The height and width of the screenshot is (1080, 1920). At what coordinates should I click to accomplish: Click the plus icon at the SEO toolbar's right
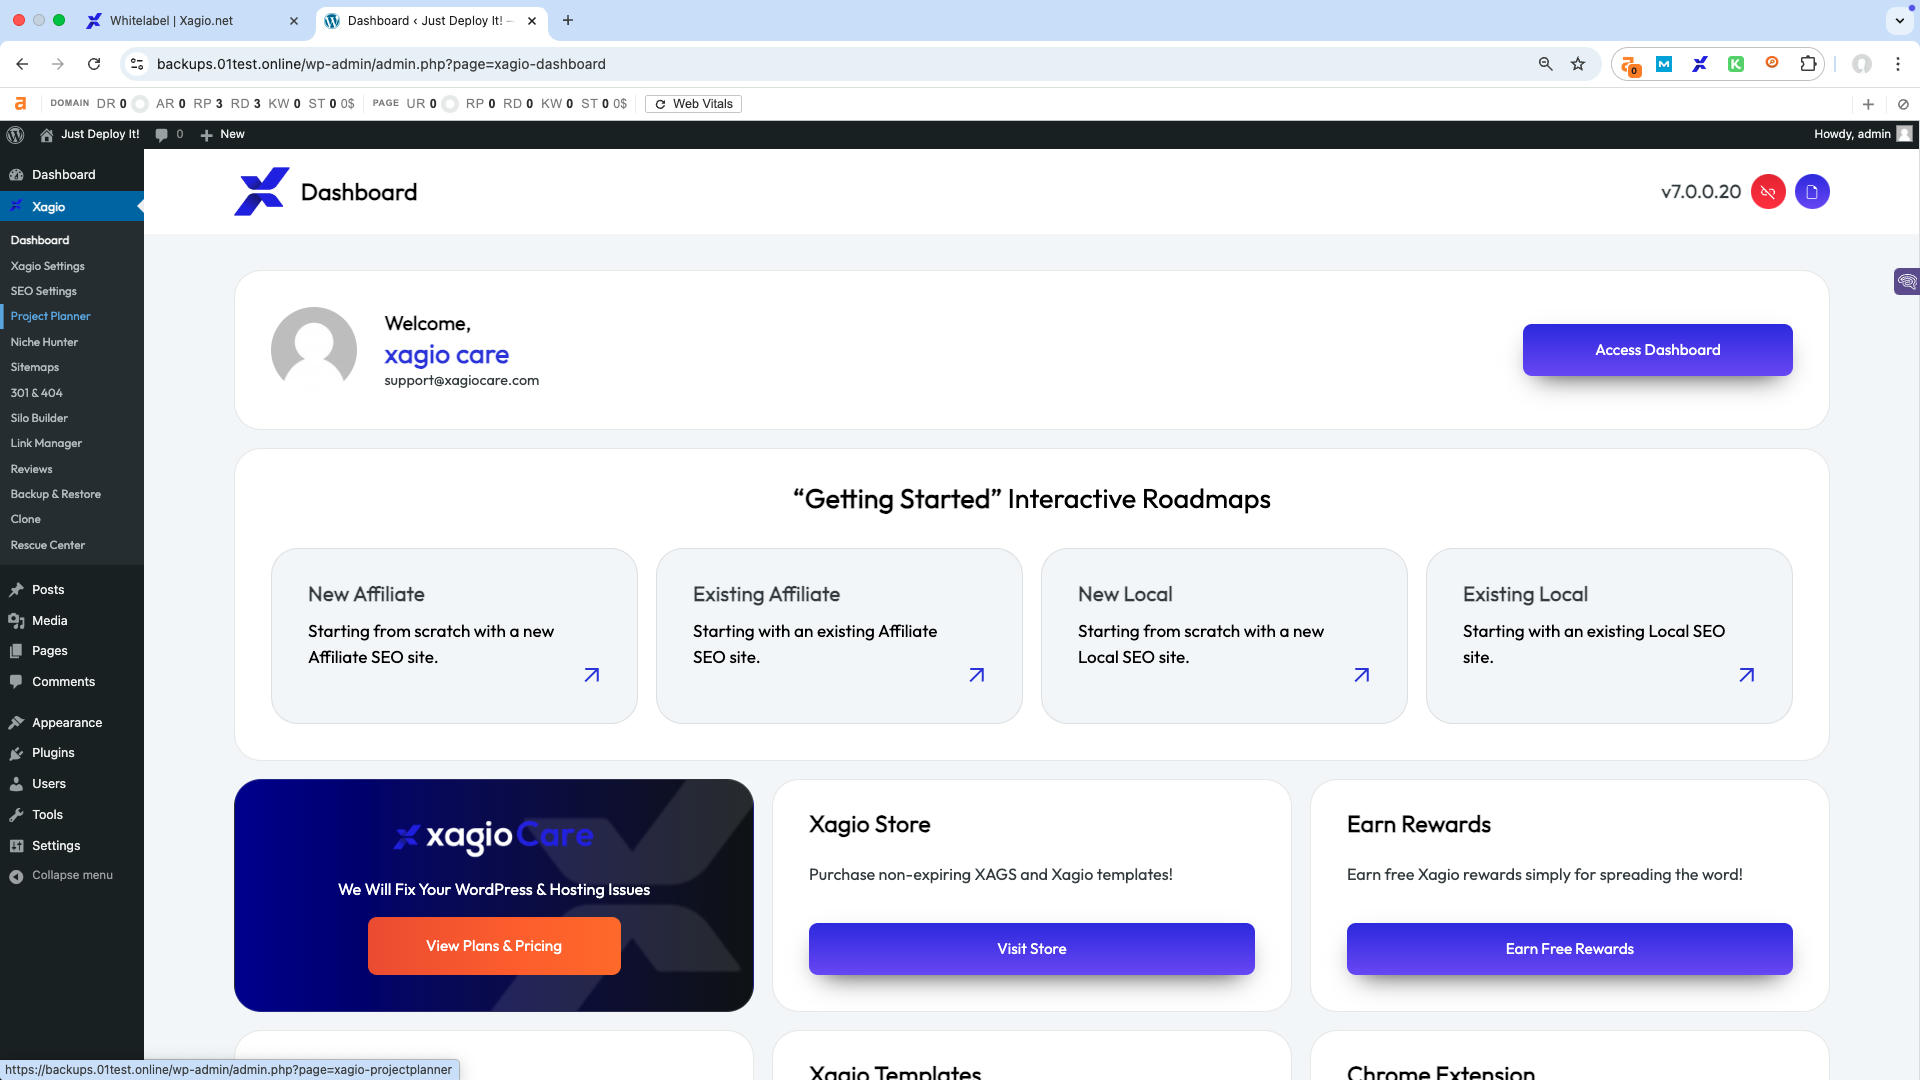pos(1868,104)
